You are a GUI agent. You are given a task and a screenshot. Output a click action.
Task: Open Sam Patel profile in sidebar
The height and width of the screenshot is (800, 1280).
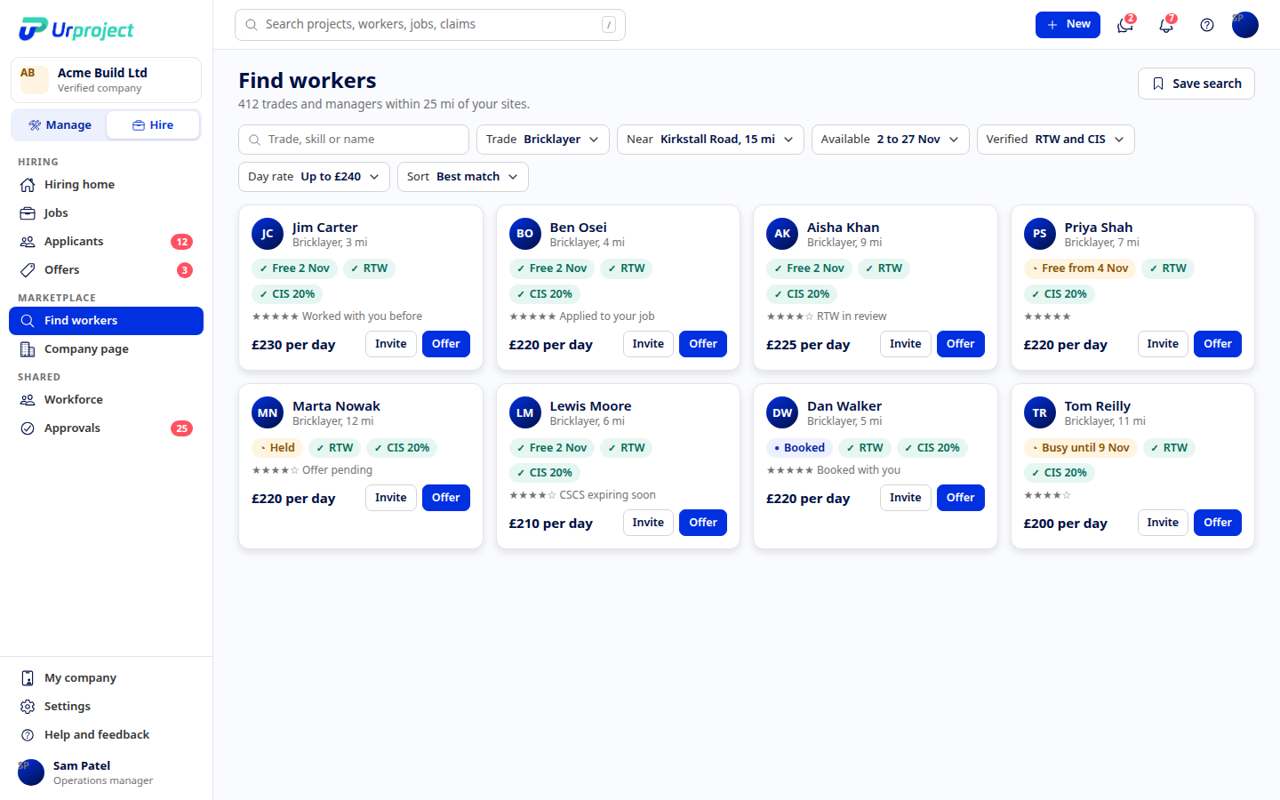pos(106,773)
